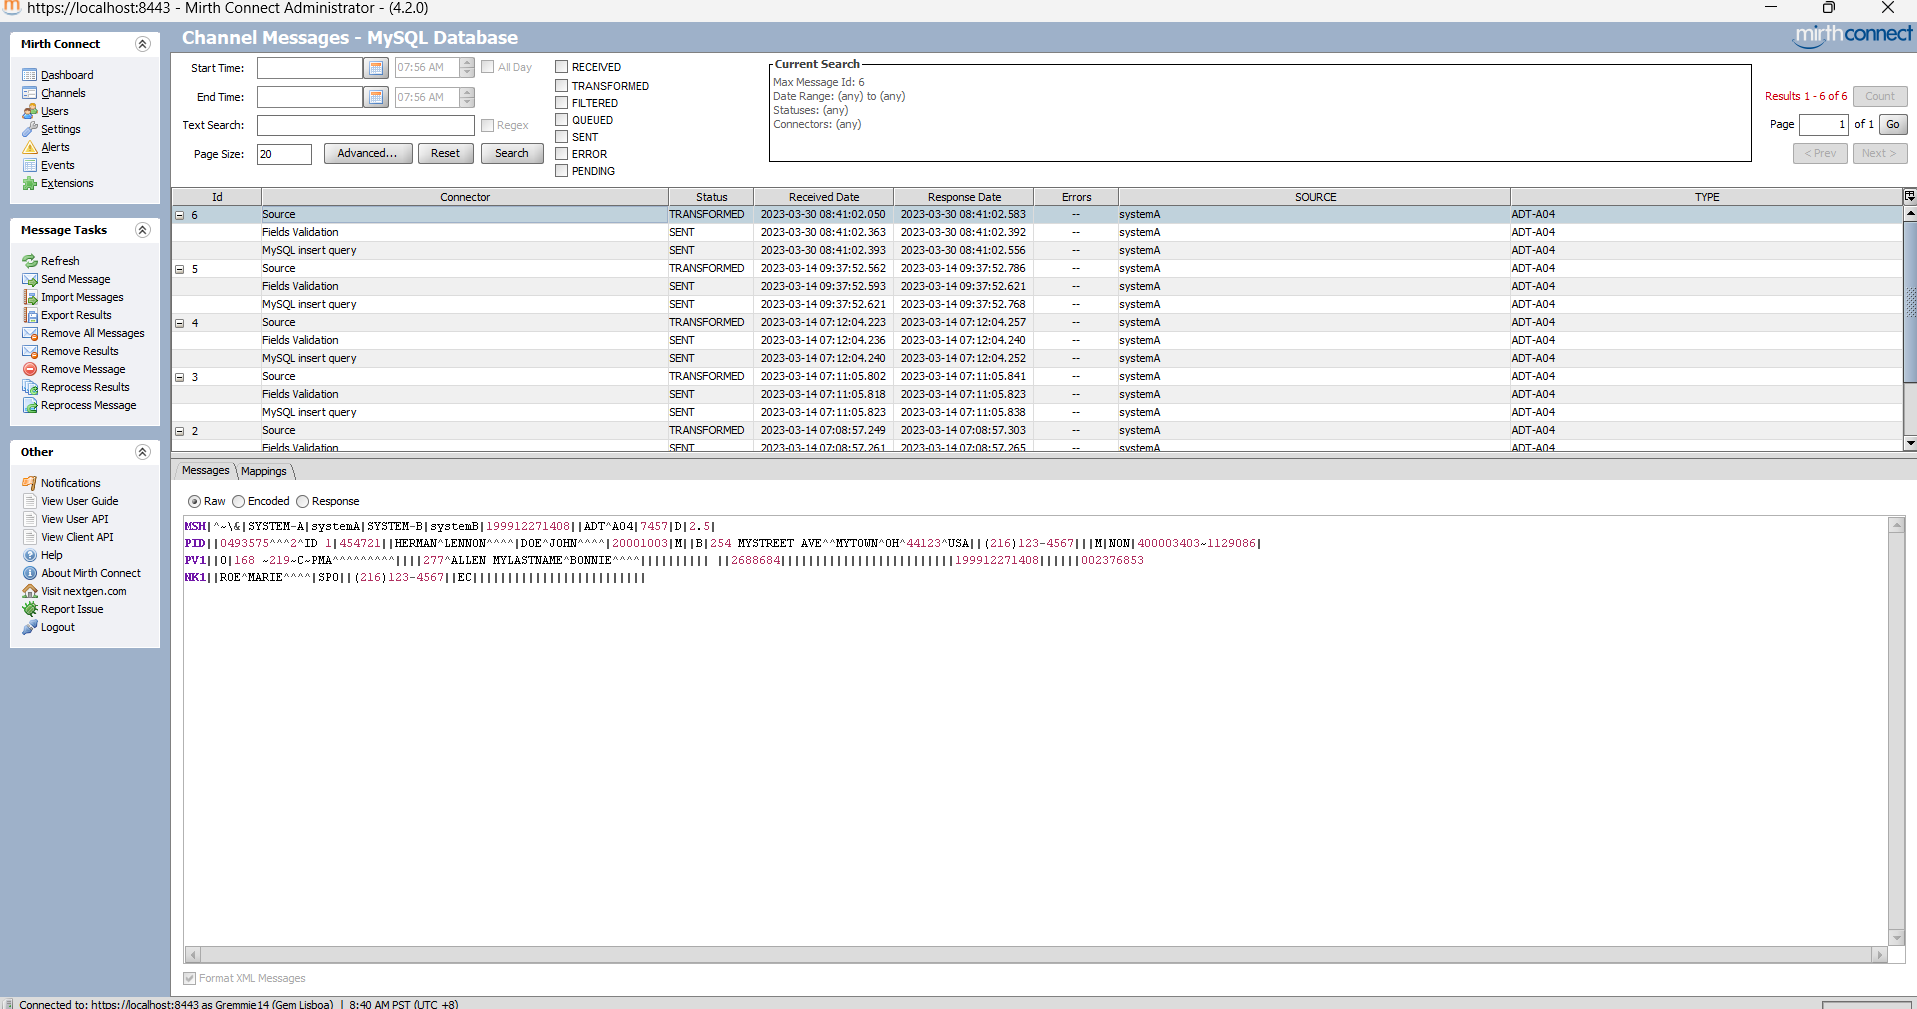Click the Extensions puzzle icon
The height and width of the screenshot is (1009, 1917).
[x=29, y=183]
